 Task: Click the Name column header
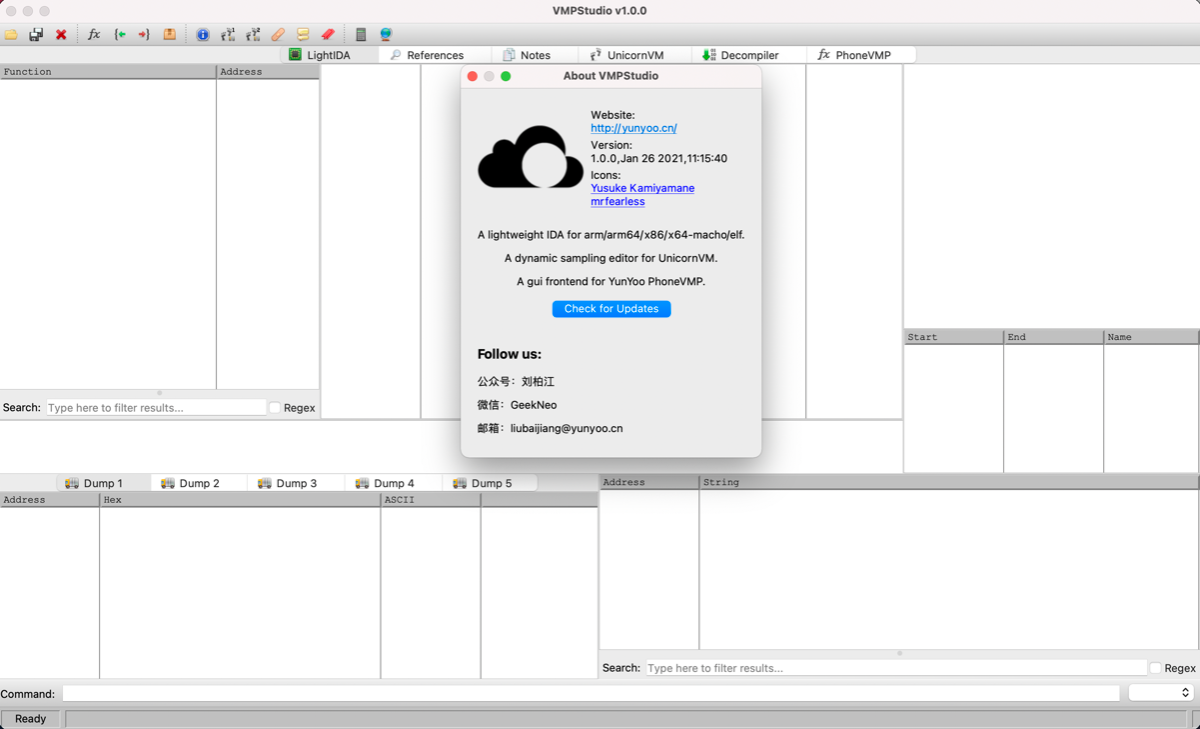coord(1151,337)
